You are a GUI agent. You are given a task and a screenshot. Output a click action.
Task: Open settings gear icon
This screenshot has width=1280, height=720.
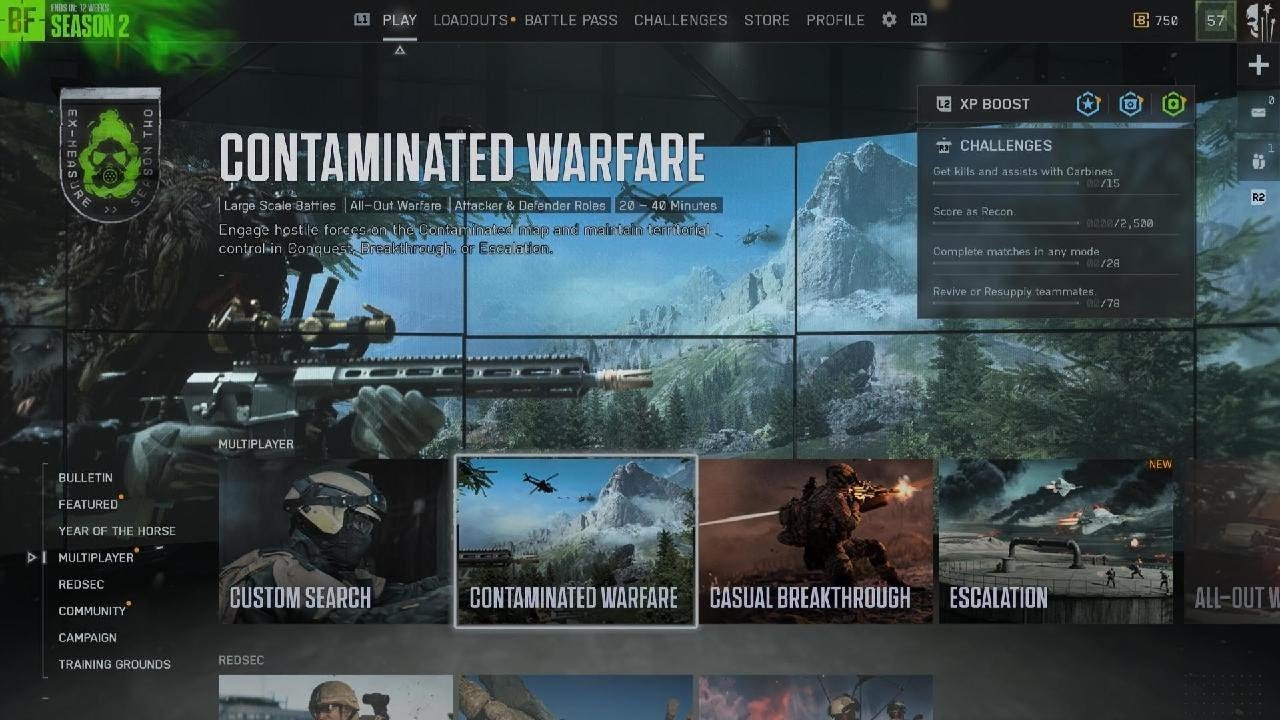tap(889, 19)
